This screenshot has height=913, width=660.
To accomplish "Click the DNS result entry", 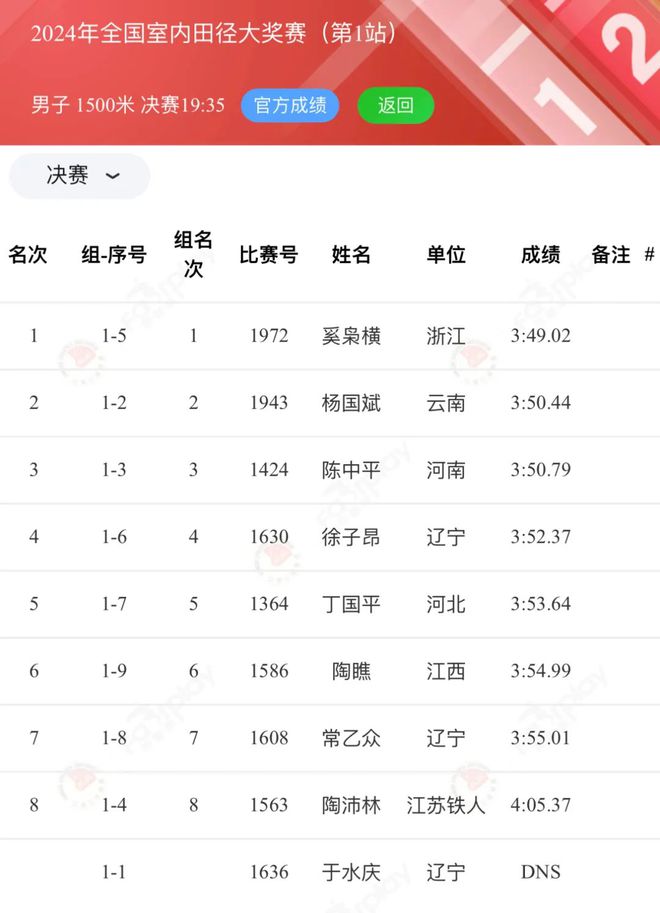I will [541, 872].
